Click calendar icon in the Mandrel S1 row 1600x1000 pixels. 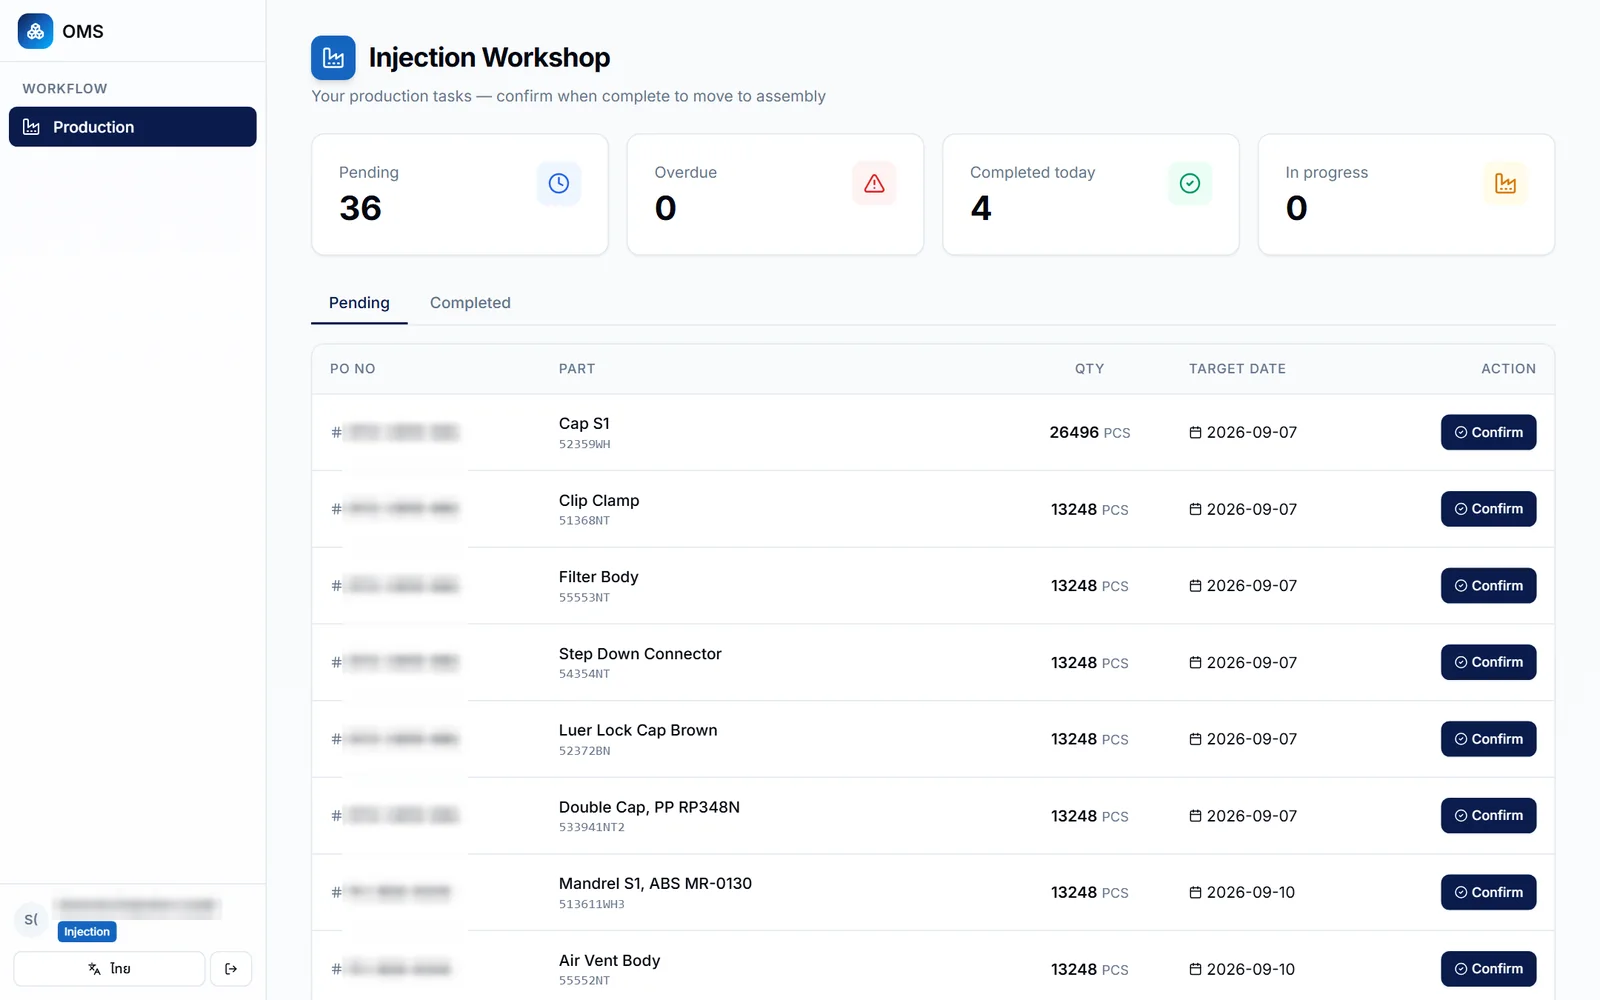[1195, 893]
